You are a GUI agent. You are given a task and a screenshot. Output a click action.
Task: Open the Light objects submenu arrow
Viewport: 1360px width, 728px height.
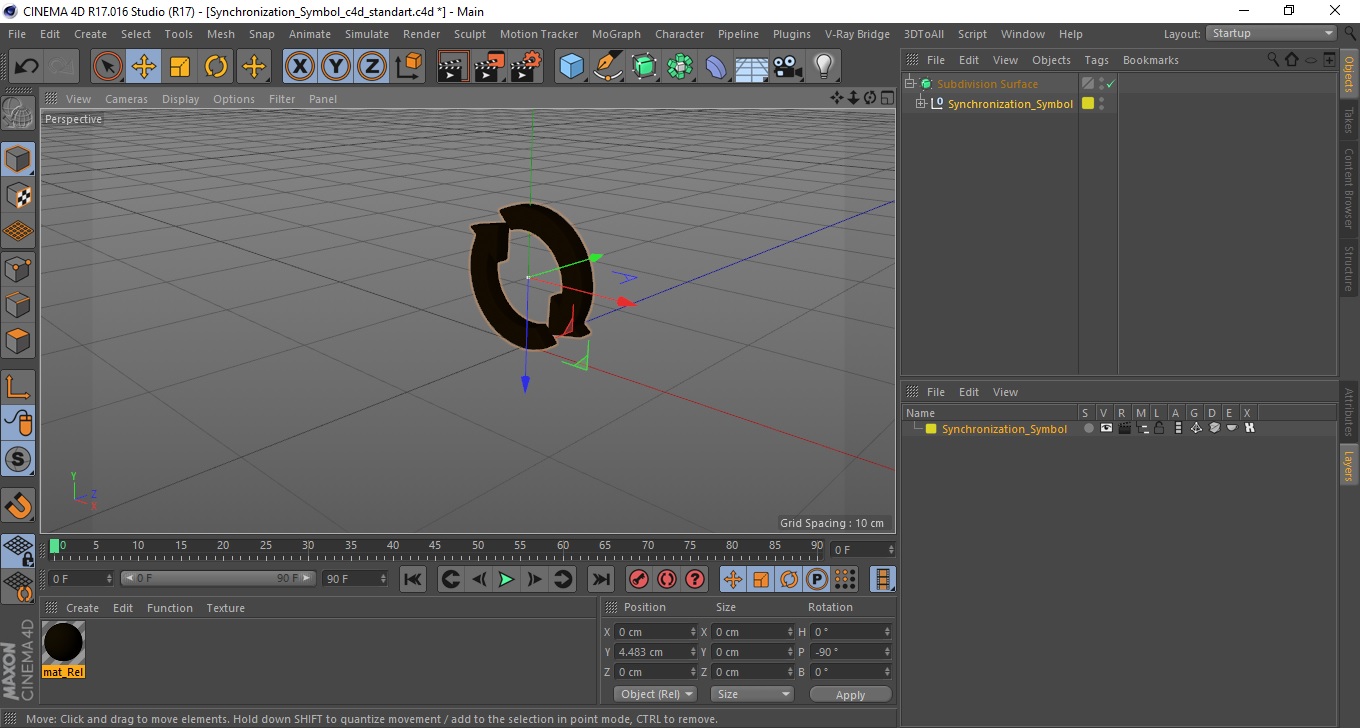[837, 81]
